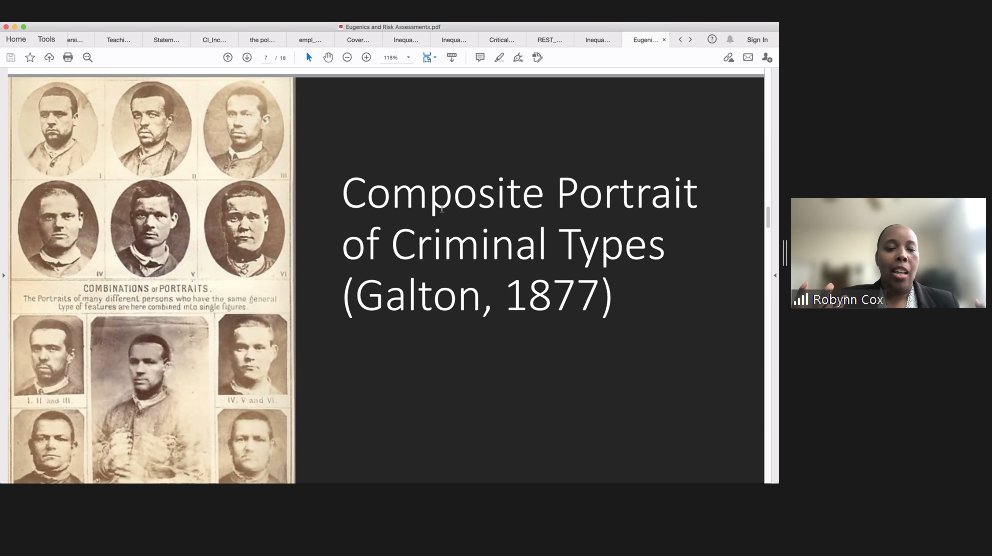Choose the Selection arrow tool

point(309,58)
